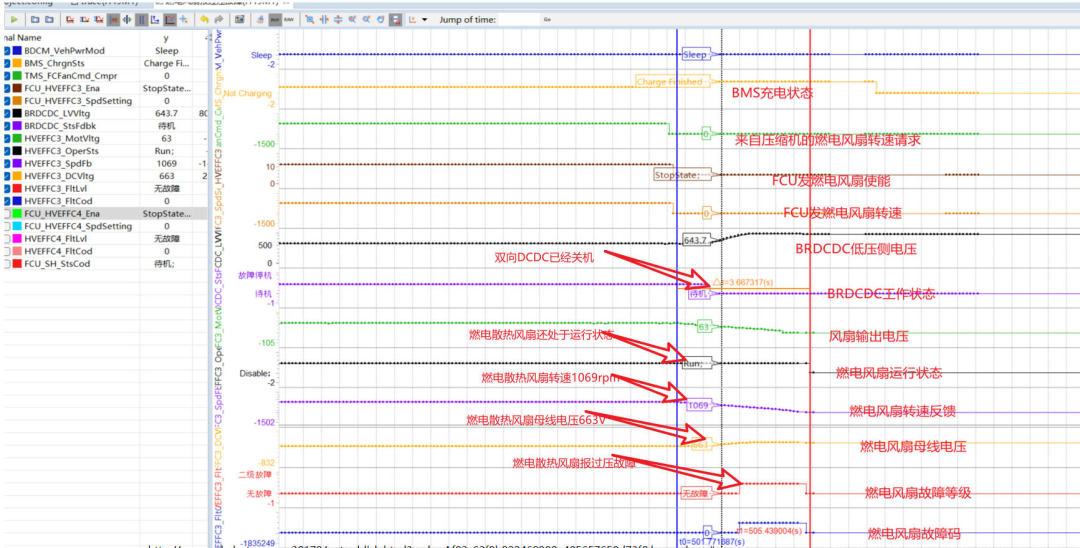
Task: Click the Sleep value label on the plot
Action: (x=694, y=54)
